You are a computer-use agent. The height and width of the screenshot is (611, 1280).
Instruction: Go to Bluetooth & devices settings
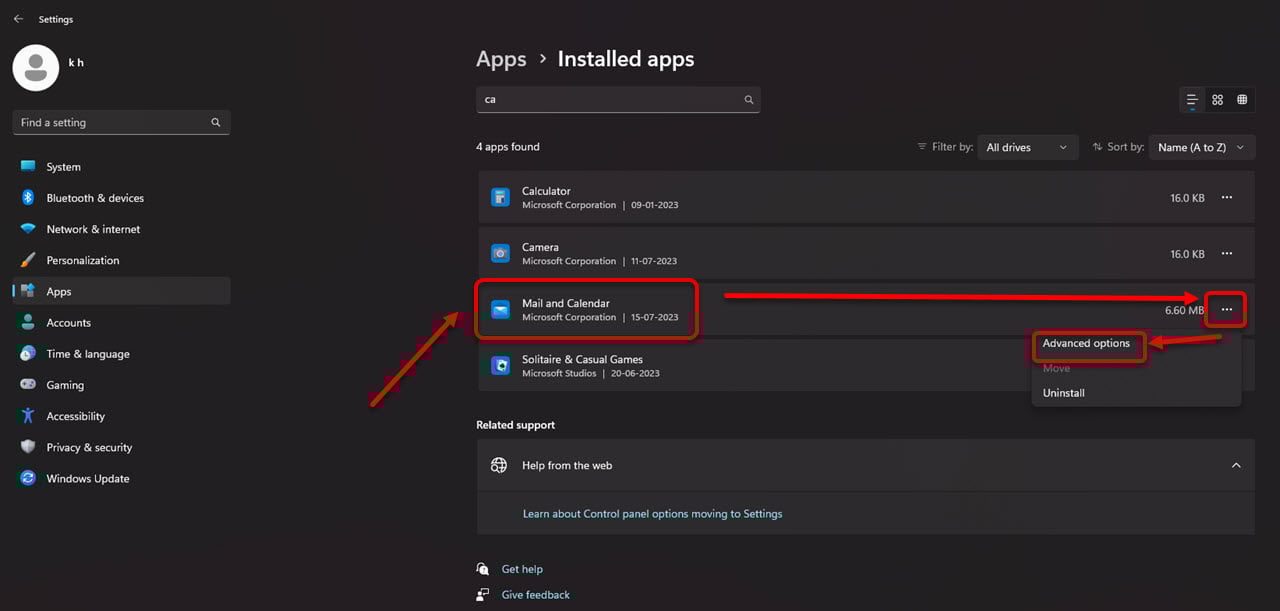(95, 198)
